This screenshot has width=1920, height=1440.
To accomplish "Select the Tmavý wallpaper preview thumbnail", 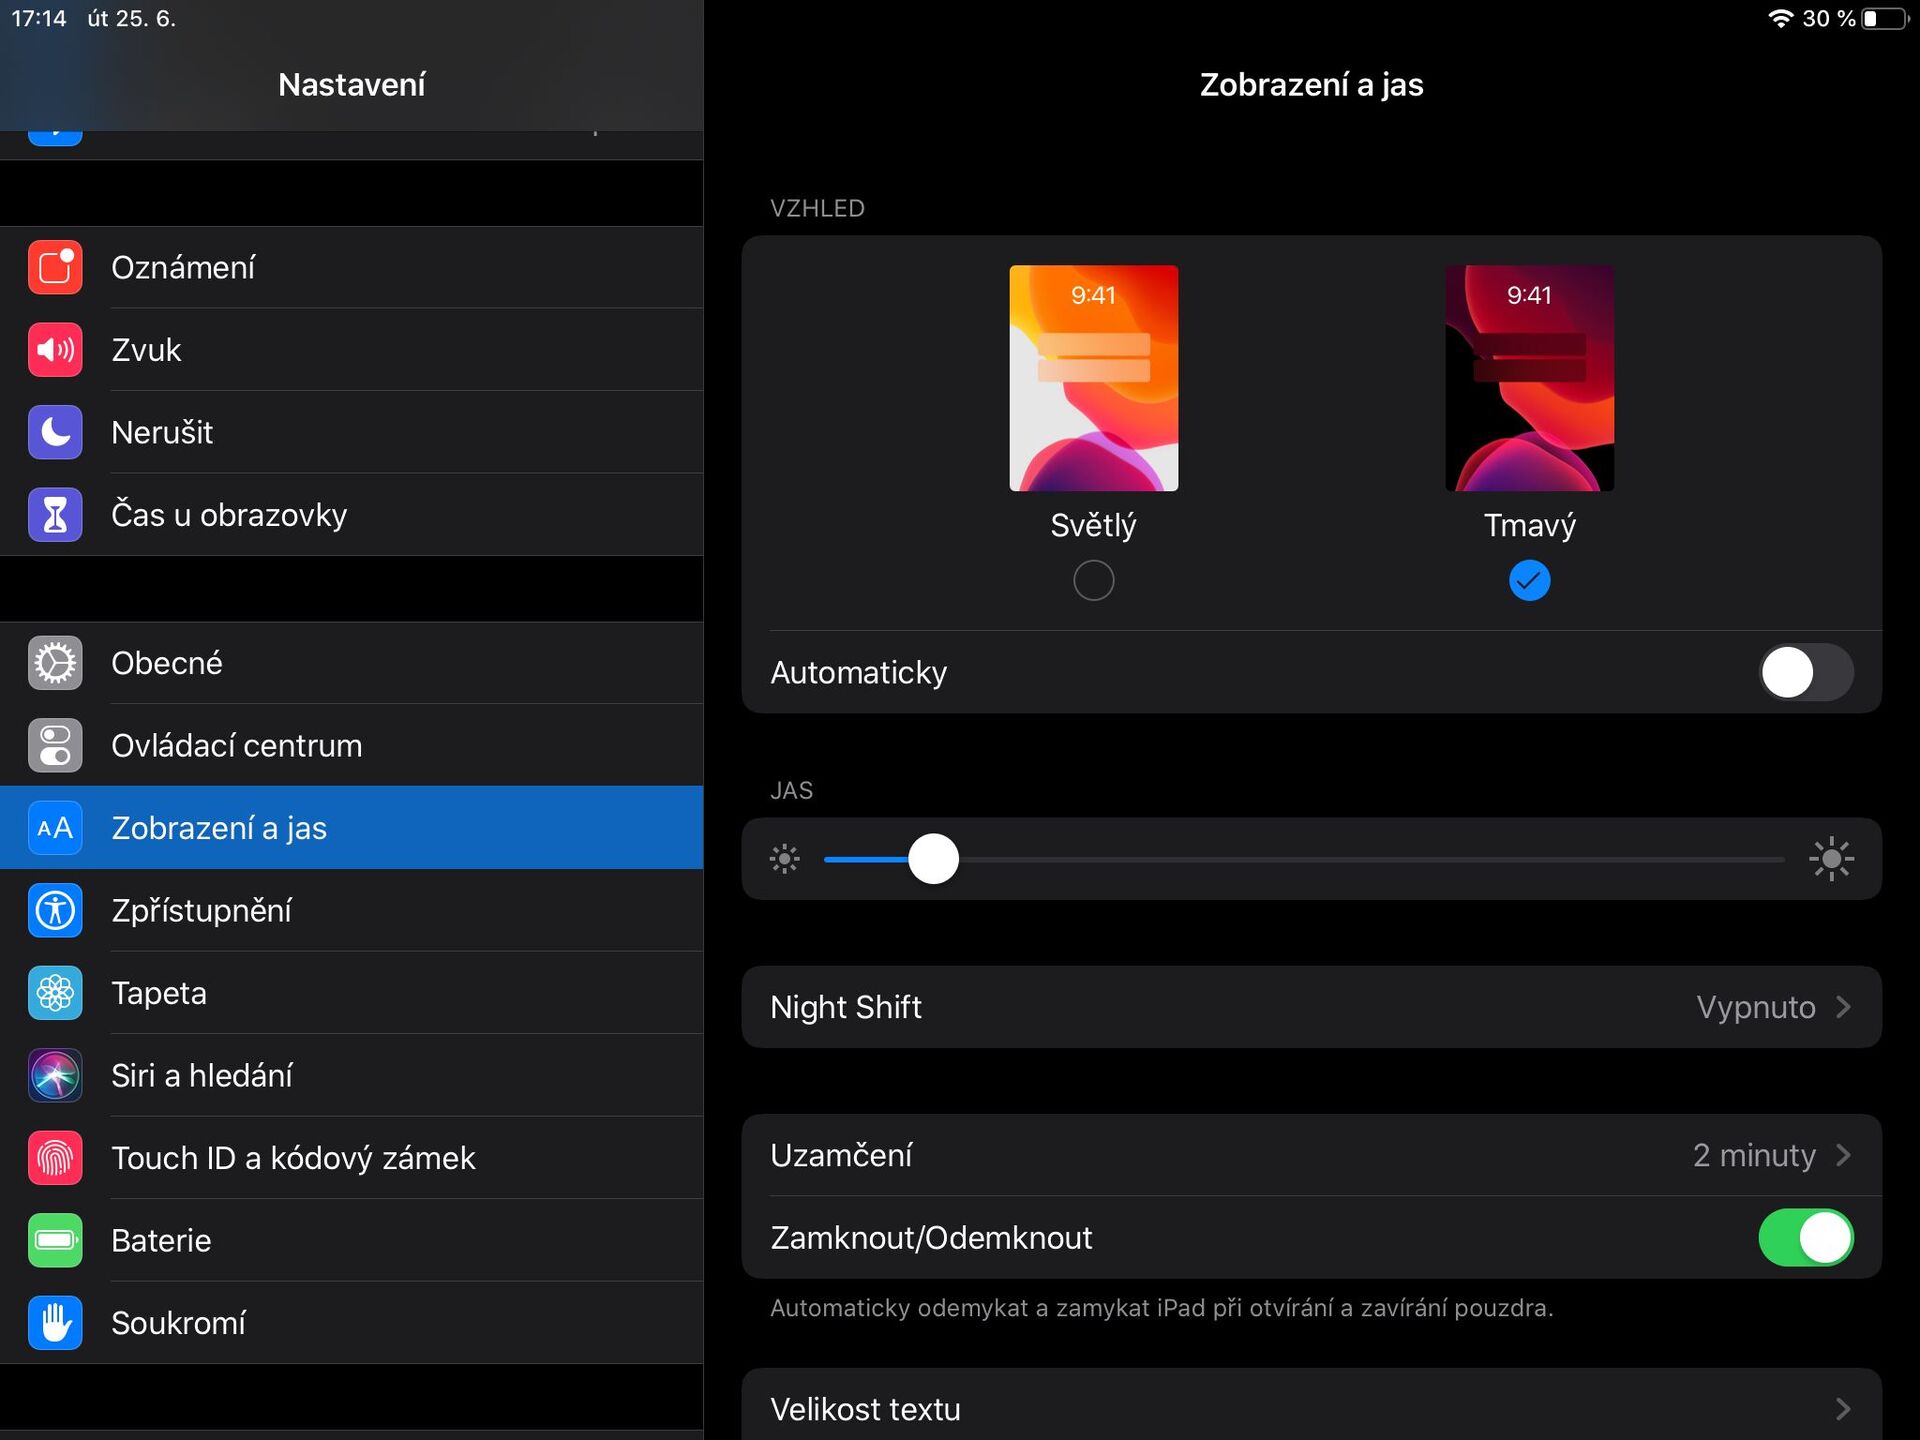I will (x=1529, y=378).
